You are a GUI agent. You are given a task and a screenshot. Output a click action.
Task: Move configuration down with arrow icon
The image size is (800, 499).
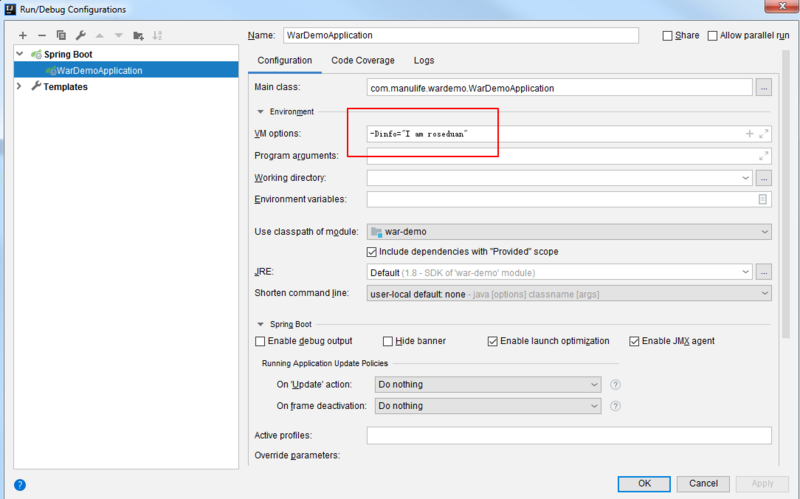pos(119,35)
